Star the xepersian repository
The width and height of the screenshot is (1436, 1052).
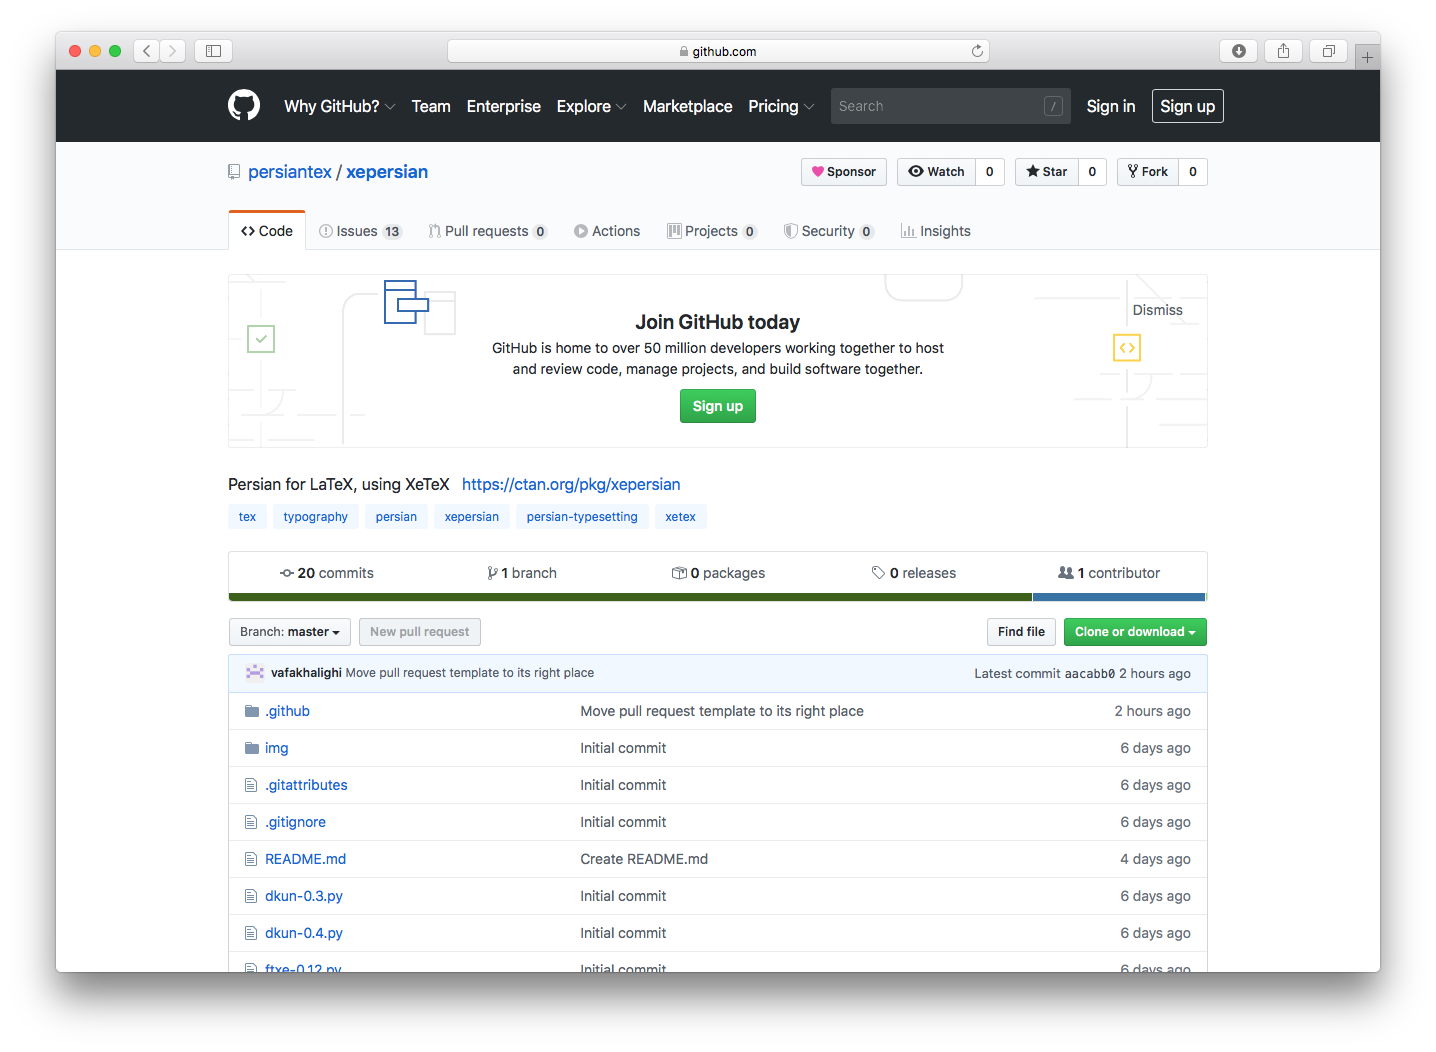tap(1047, 172)
